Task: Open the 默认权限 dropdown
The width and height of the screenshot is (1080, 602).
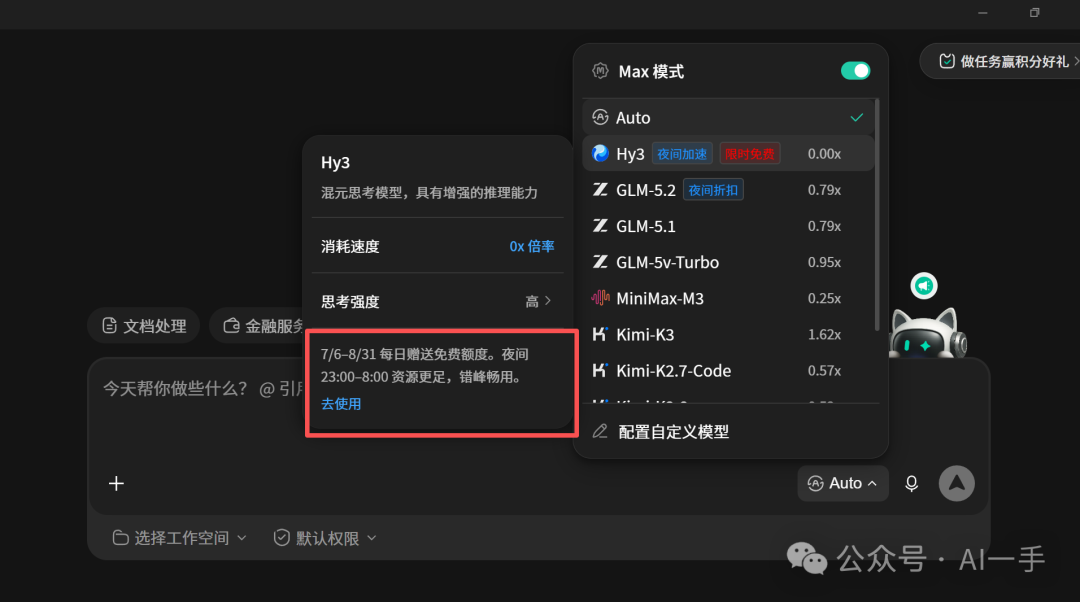Action: (x=325, y=538)
